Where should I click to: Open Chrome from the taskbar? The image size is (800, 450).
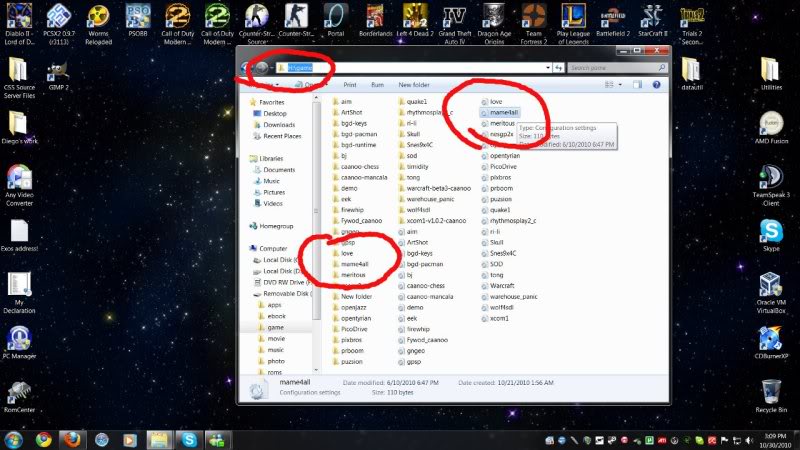tap(44, 439)
